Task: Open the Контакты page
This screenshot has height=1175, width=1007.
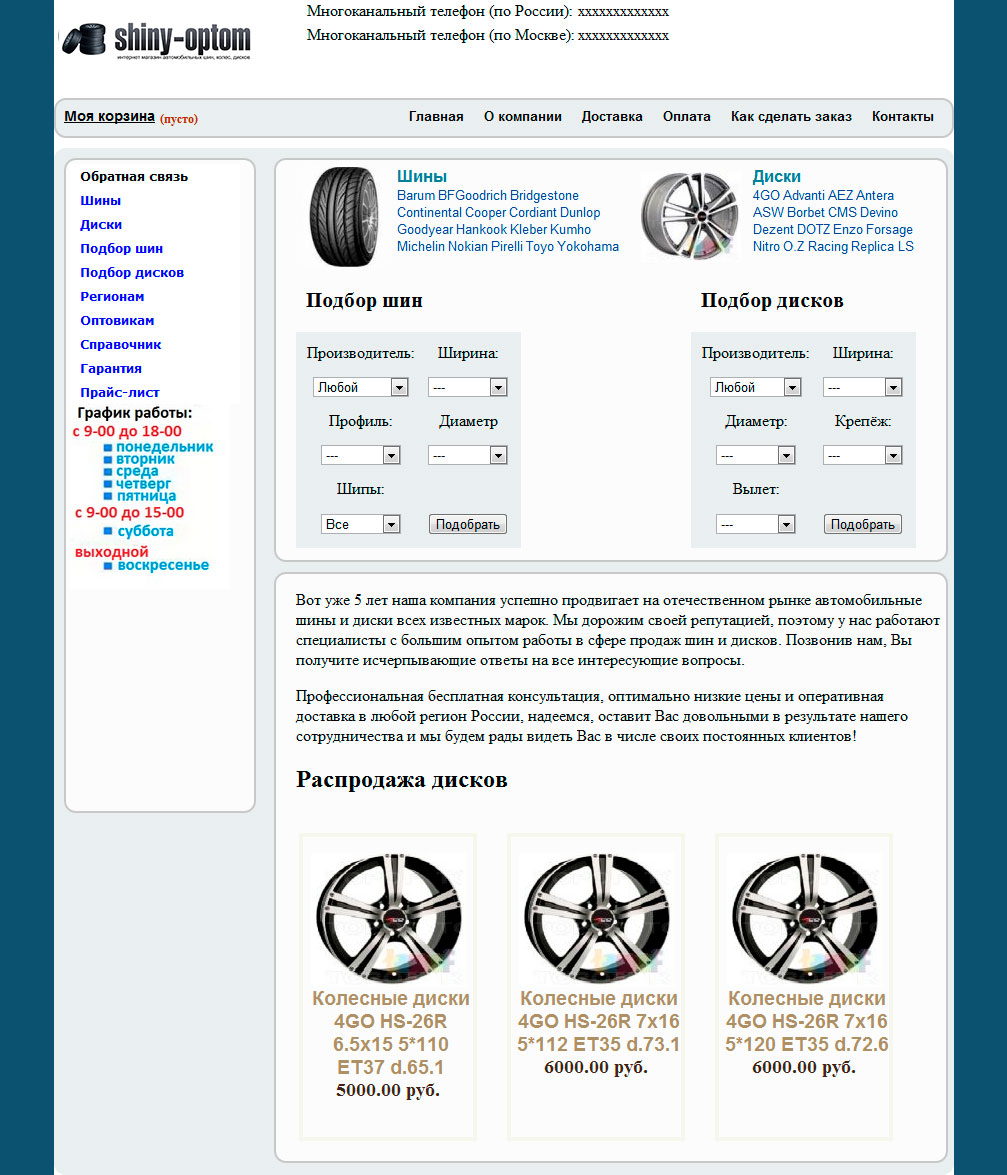Action: [x=901, y=116]
